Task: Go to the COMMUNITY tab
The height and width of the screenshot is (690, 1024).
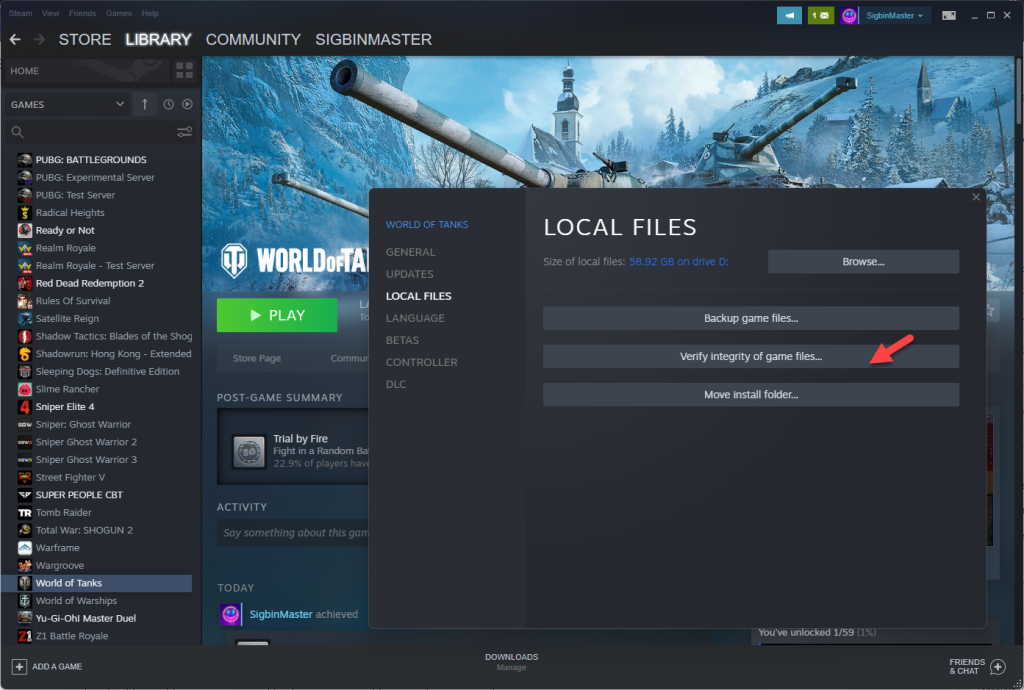Action: click(253, 40)
